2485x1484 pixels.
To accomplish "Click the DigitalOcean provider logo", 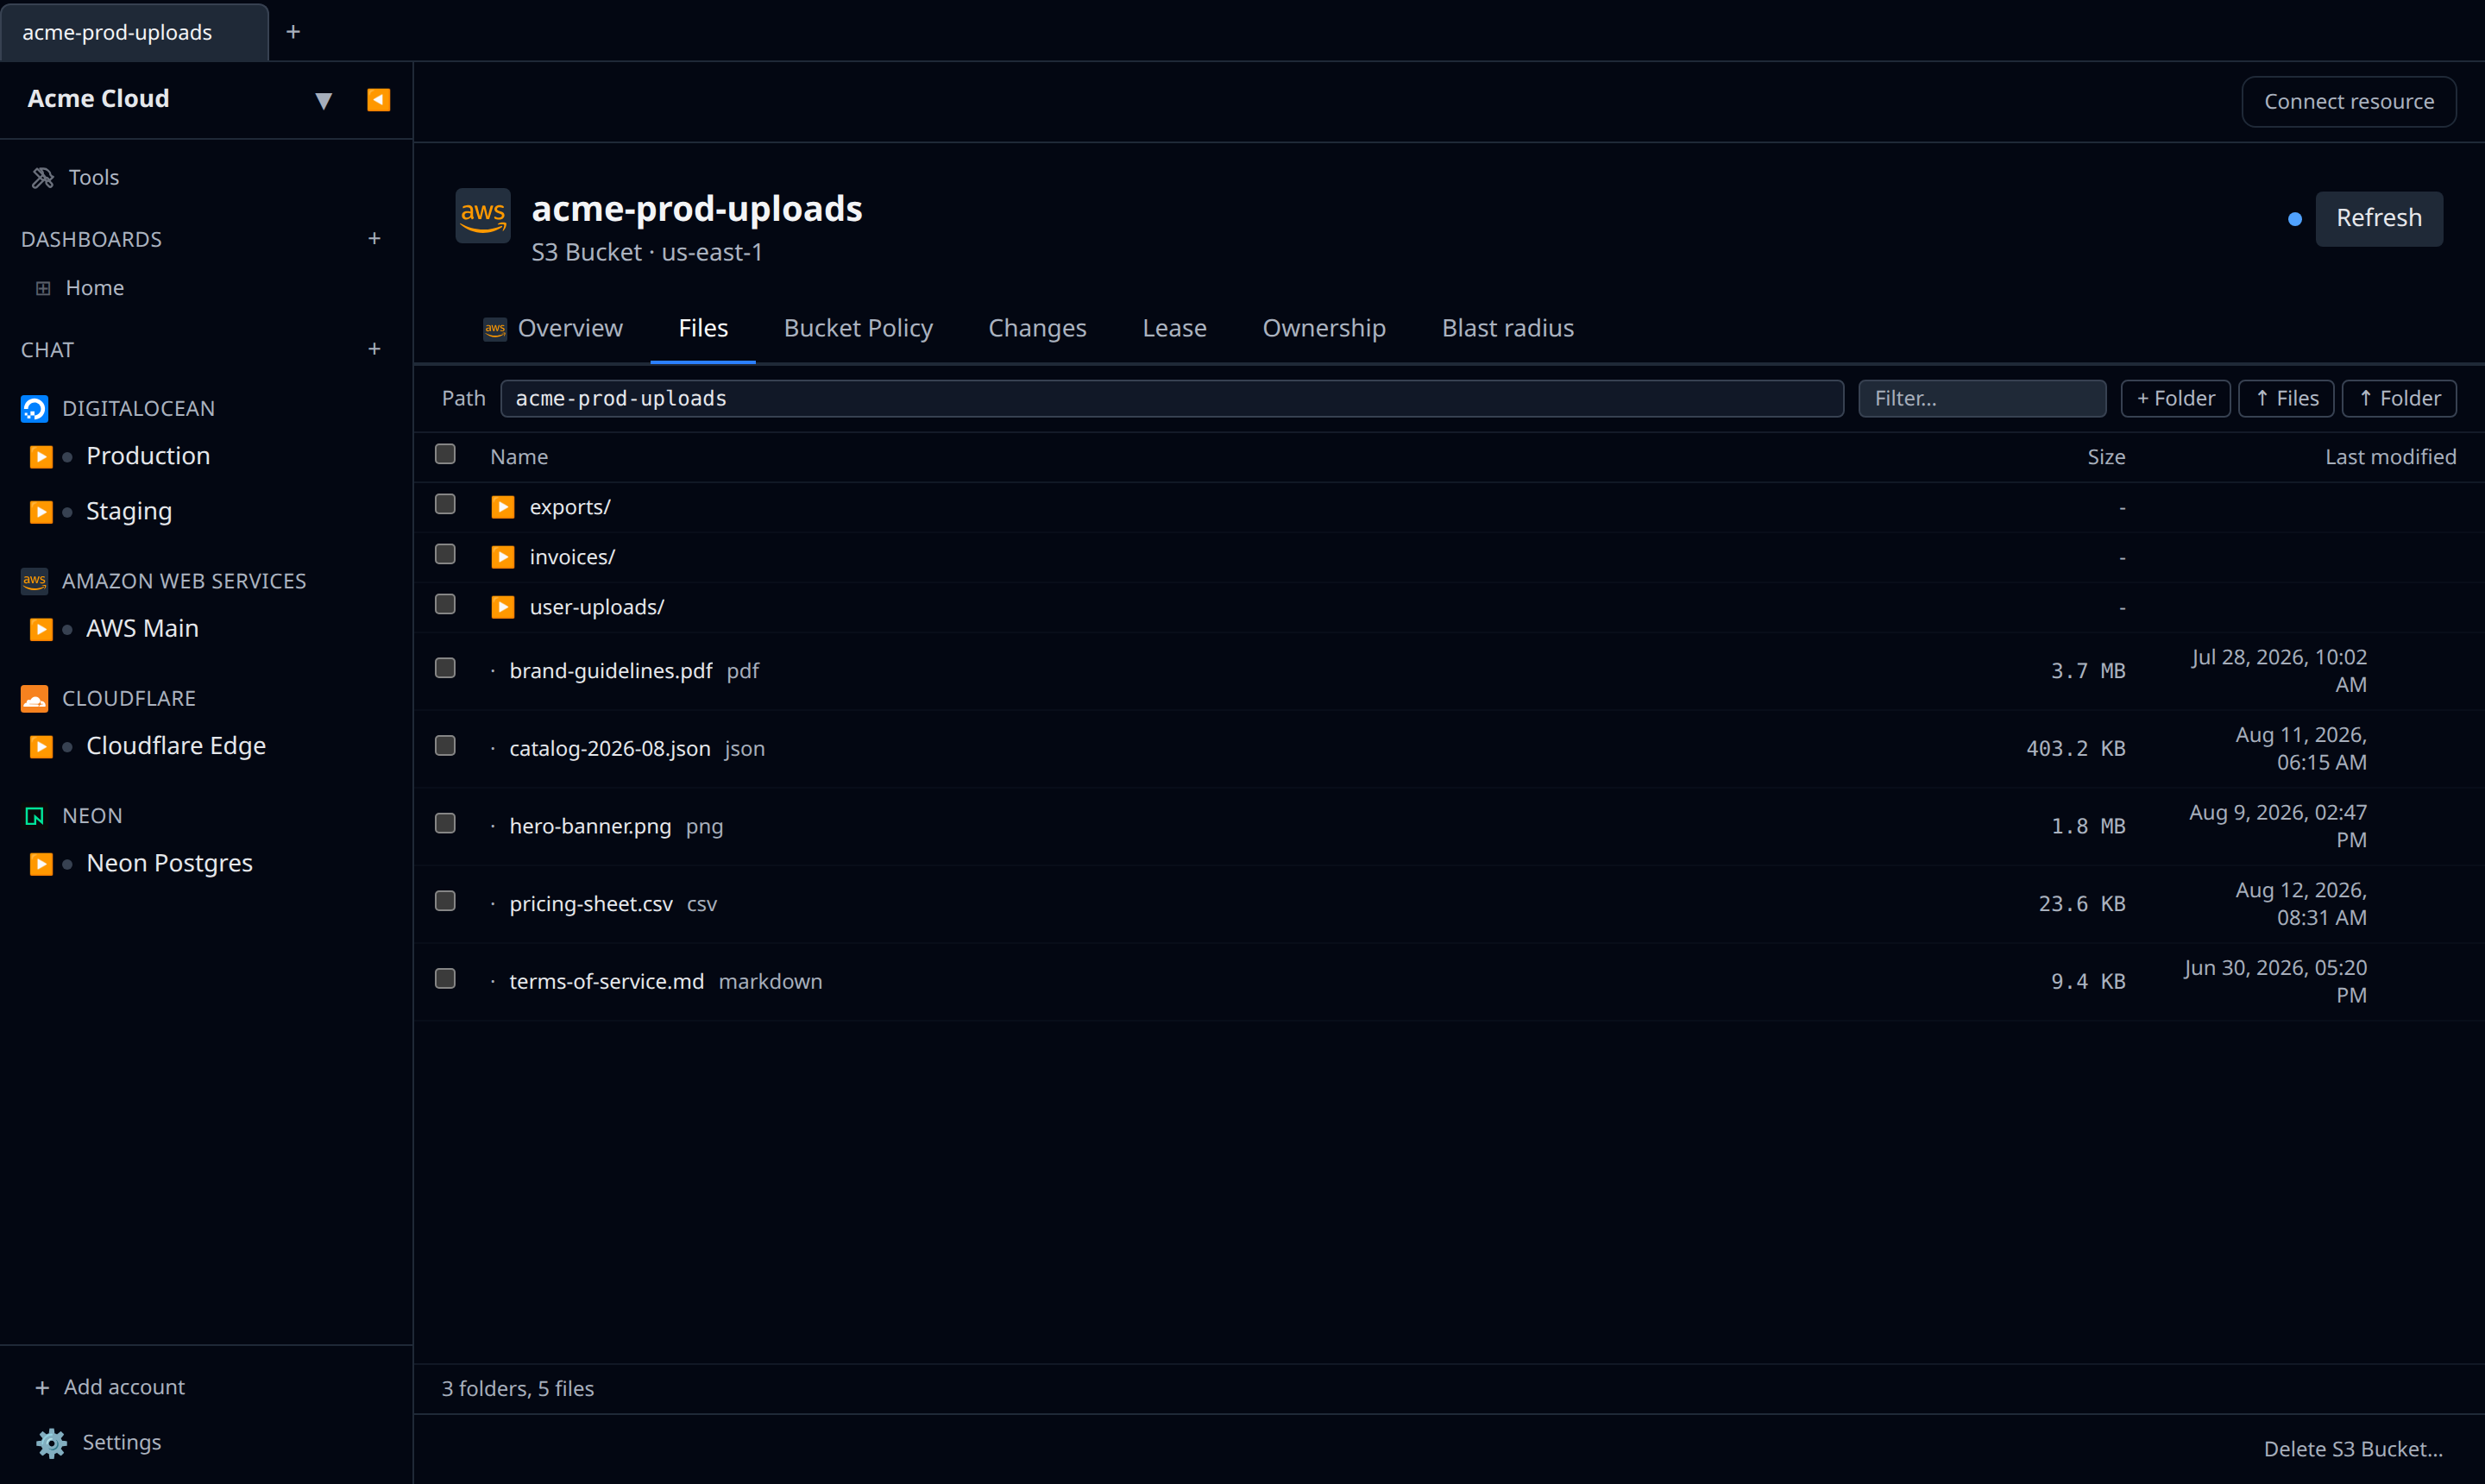I will 35,409.
